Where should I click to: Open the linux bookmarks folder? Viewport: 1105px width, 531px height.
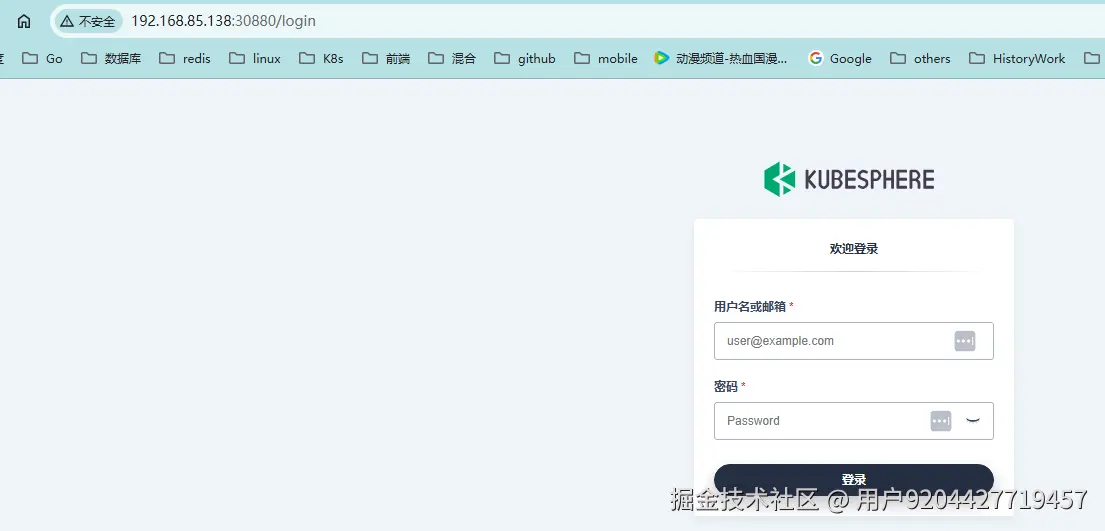[x=255, y=59]
